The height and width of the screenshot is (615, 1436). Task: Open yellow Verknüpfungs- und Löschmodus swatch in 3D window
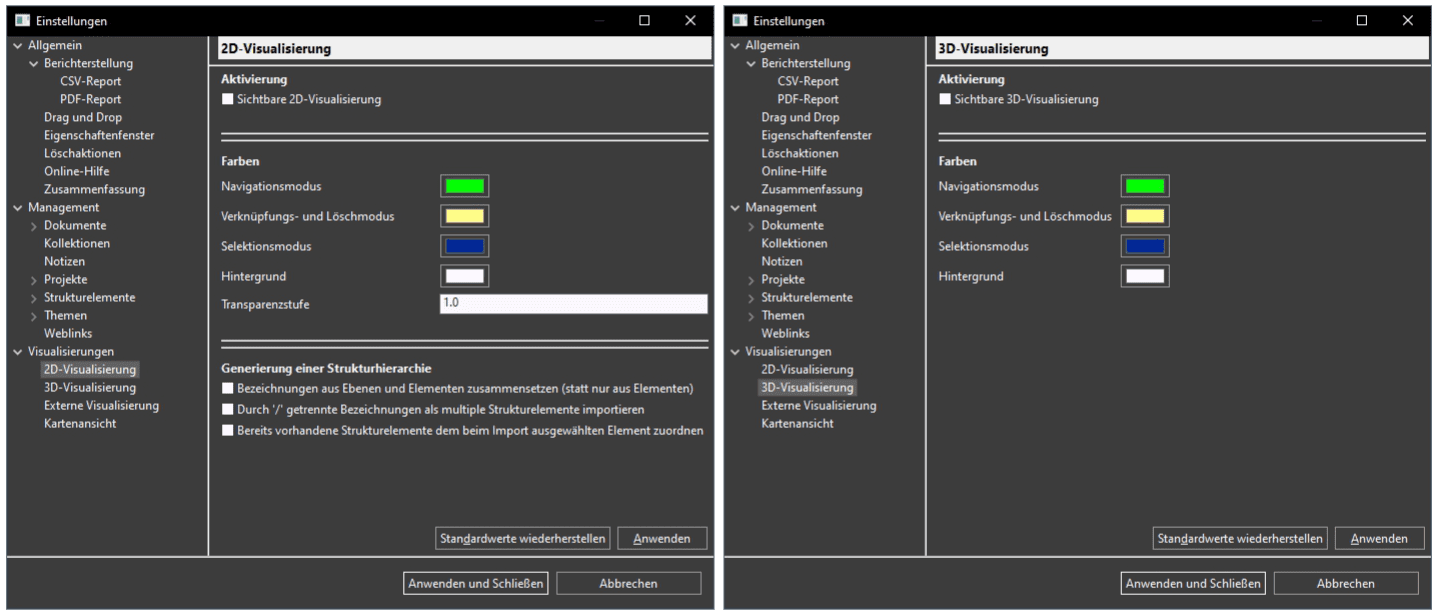point(1145,216)
